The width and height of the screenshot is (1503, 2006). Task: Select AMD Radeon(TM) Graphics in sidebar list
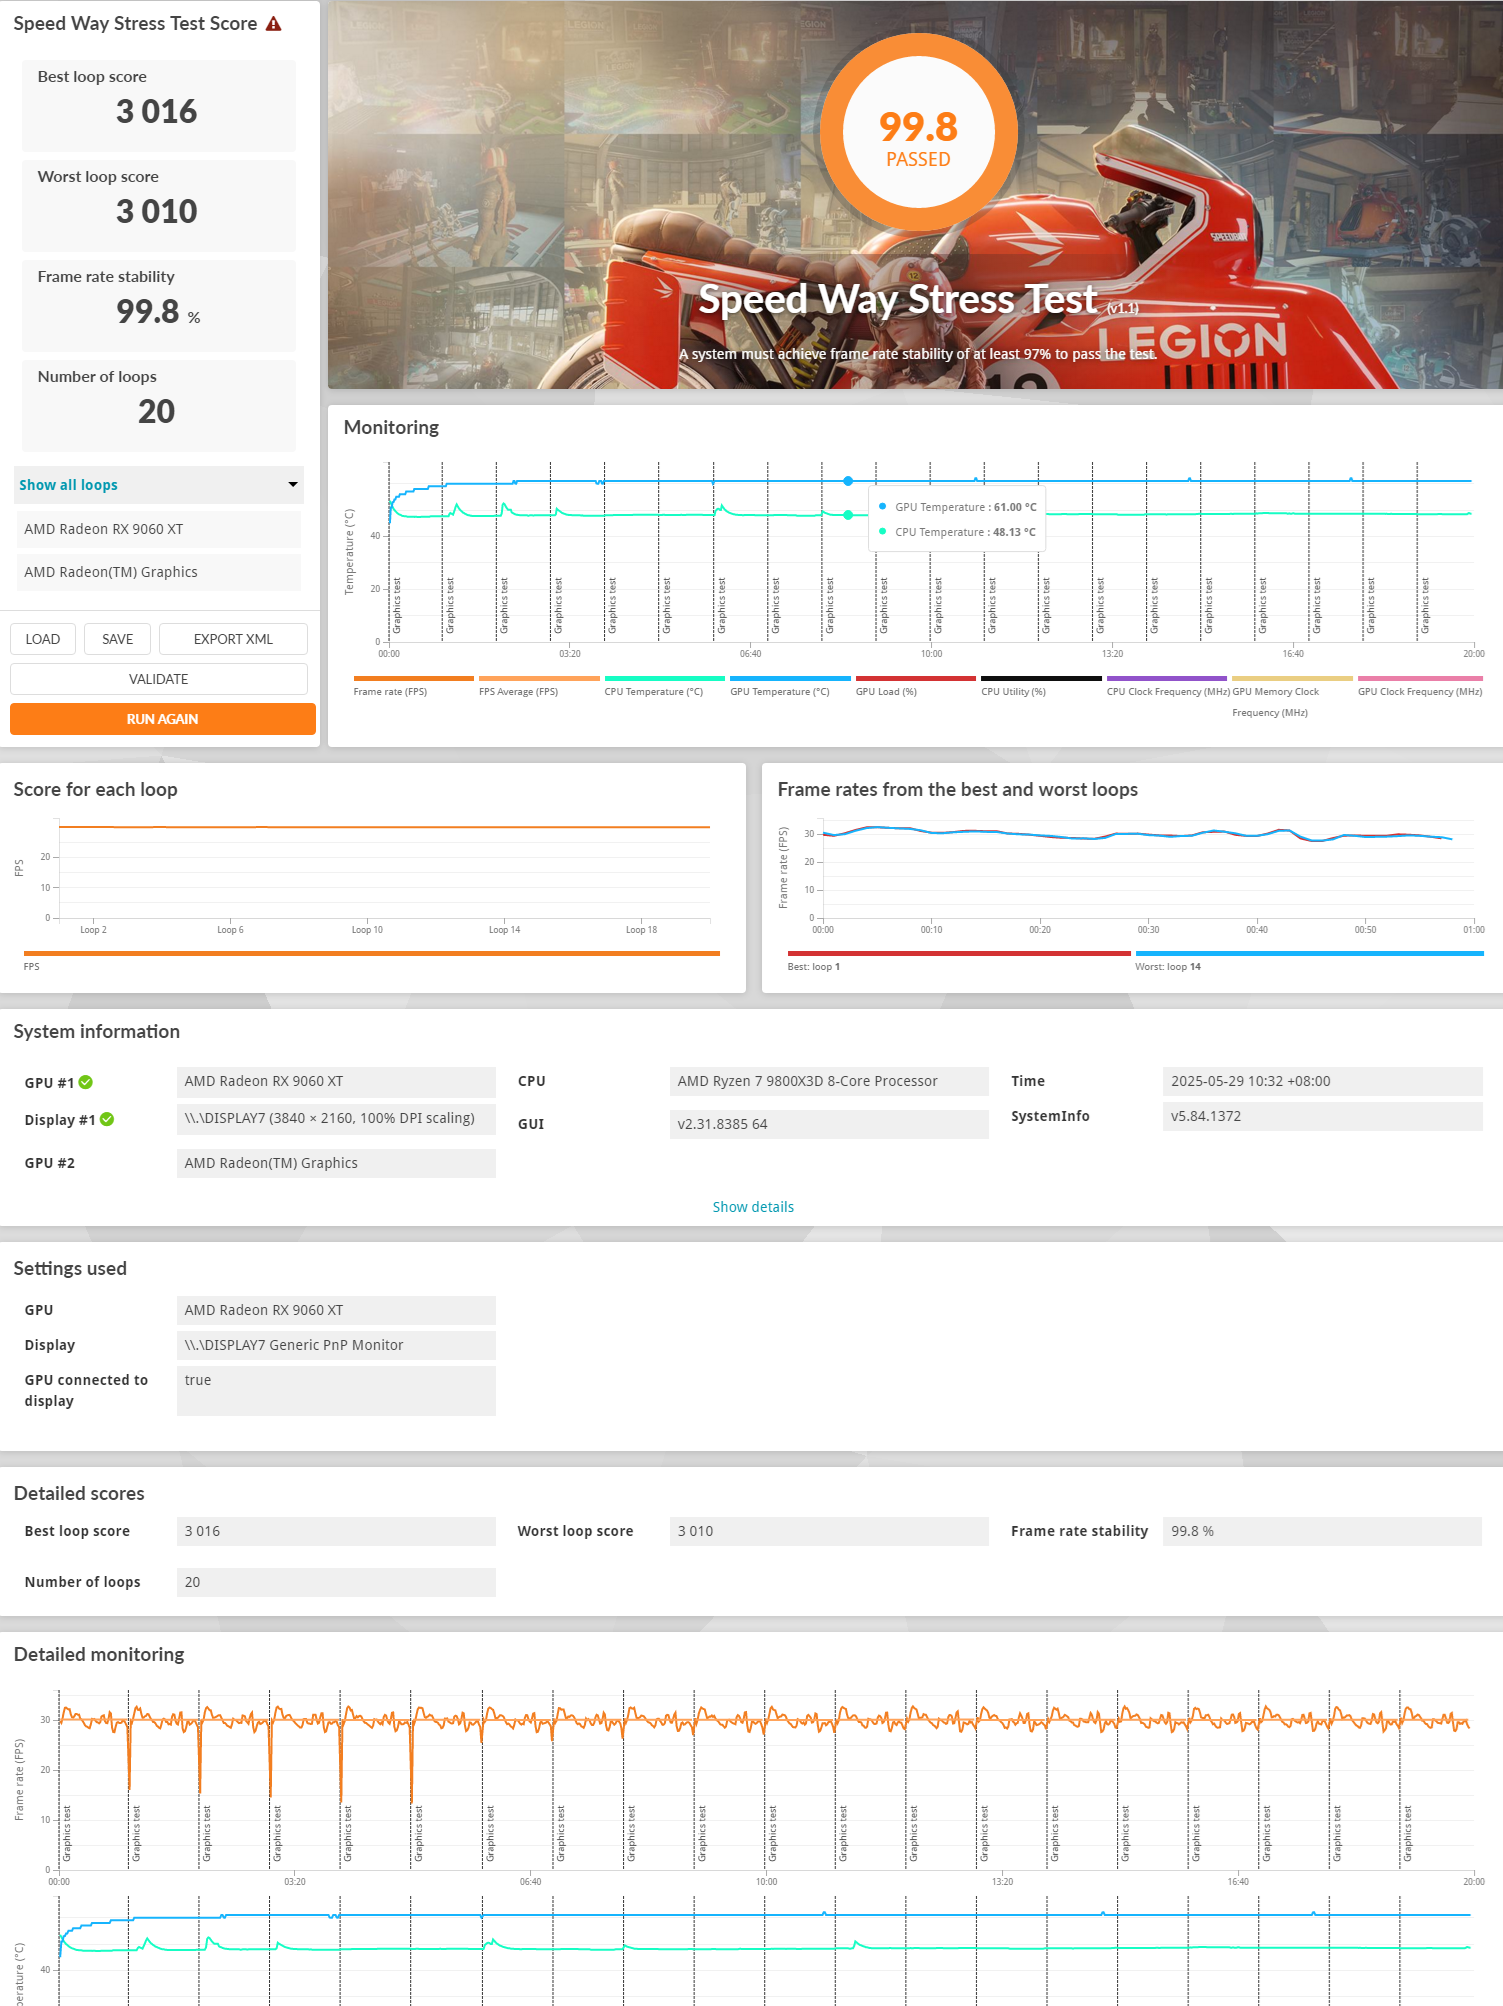click(x=158, y=572)
